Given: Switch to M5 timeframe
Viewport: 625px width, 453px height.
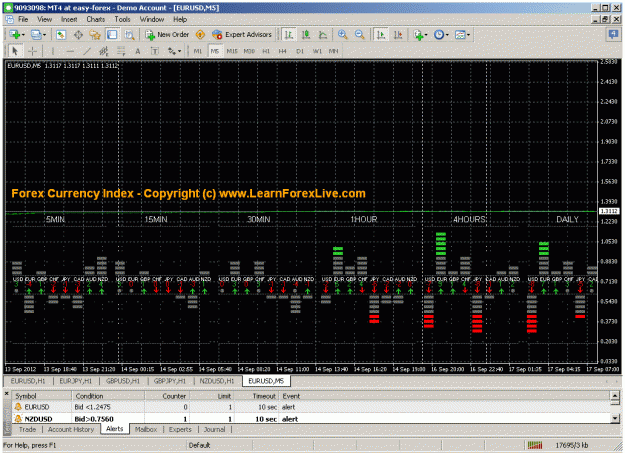Looking at the screenshot, I should tap(215, 51).
